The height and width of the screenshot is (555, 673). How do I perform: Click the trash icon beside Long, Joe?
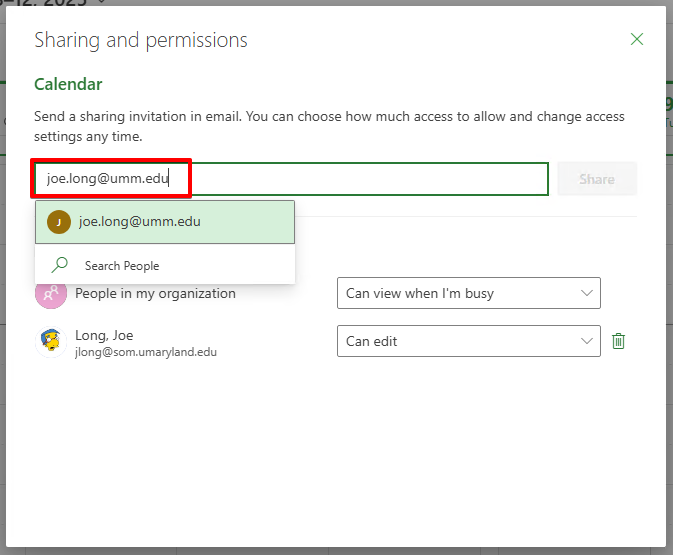(619, 341)
